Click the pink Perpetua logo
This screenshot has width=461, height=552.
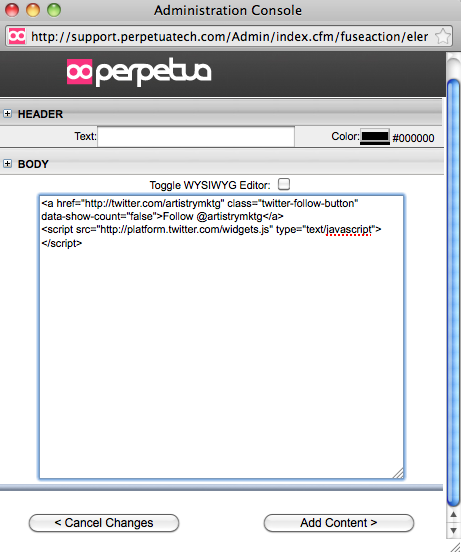[139, 72]
